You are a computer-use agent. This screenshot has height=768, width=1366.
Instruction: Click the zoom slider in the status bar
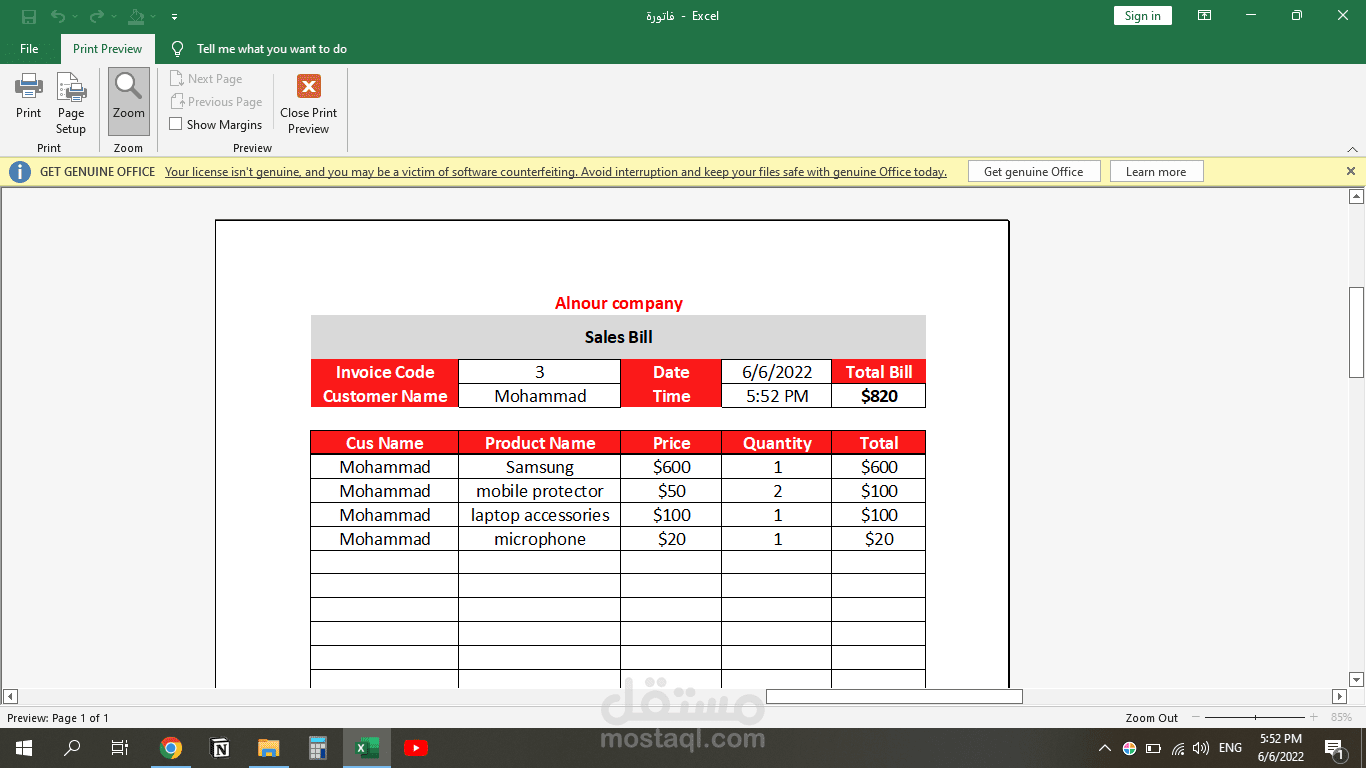[x=1255, y=718]
